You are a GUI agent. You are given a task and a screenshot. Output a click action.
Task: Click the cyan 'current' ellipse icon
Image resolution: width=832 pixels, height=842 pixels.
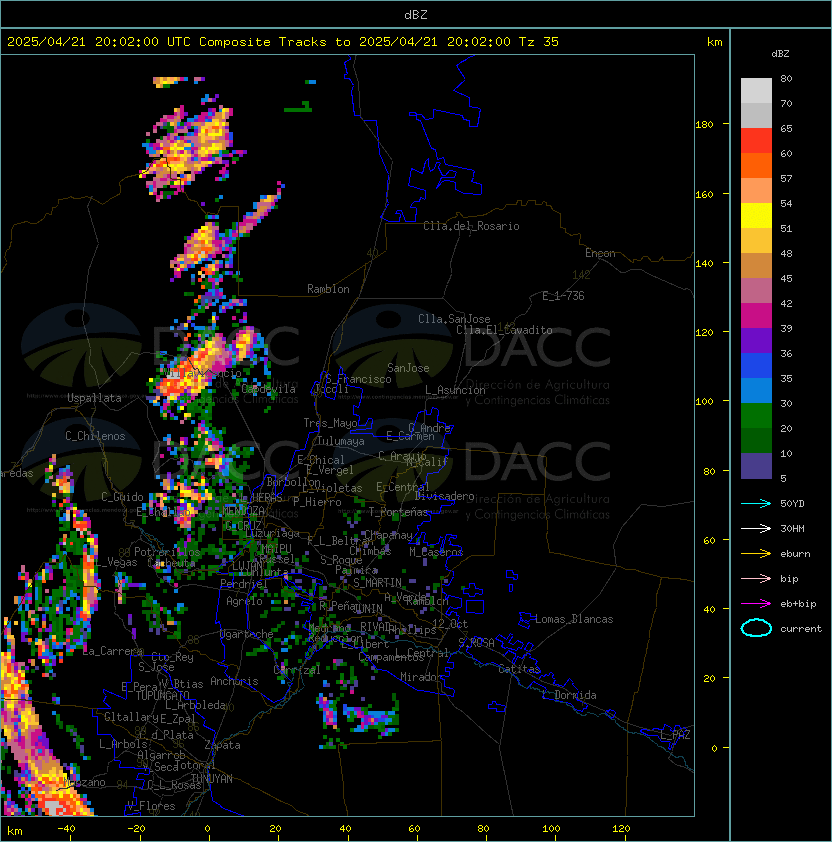pos(756,628)
